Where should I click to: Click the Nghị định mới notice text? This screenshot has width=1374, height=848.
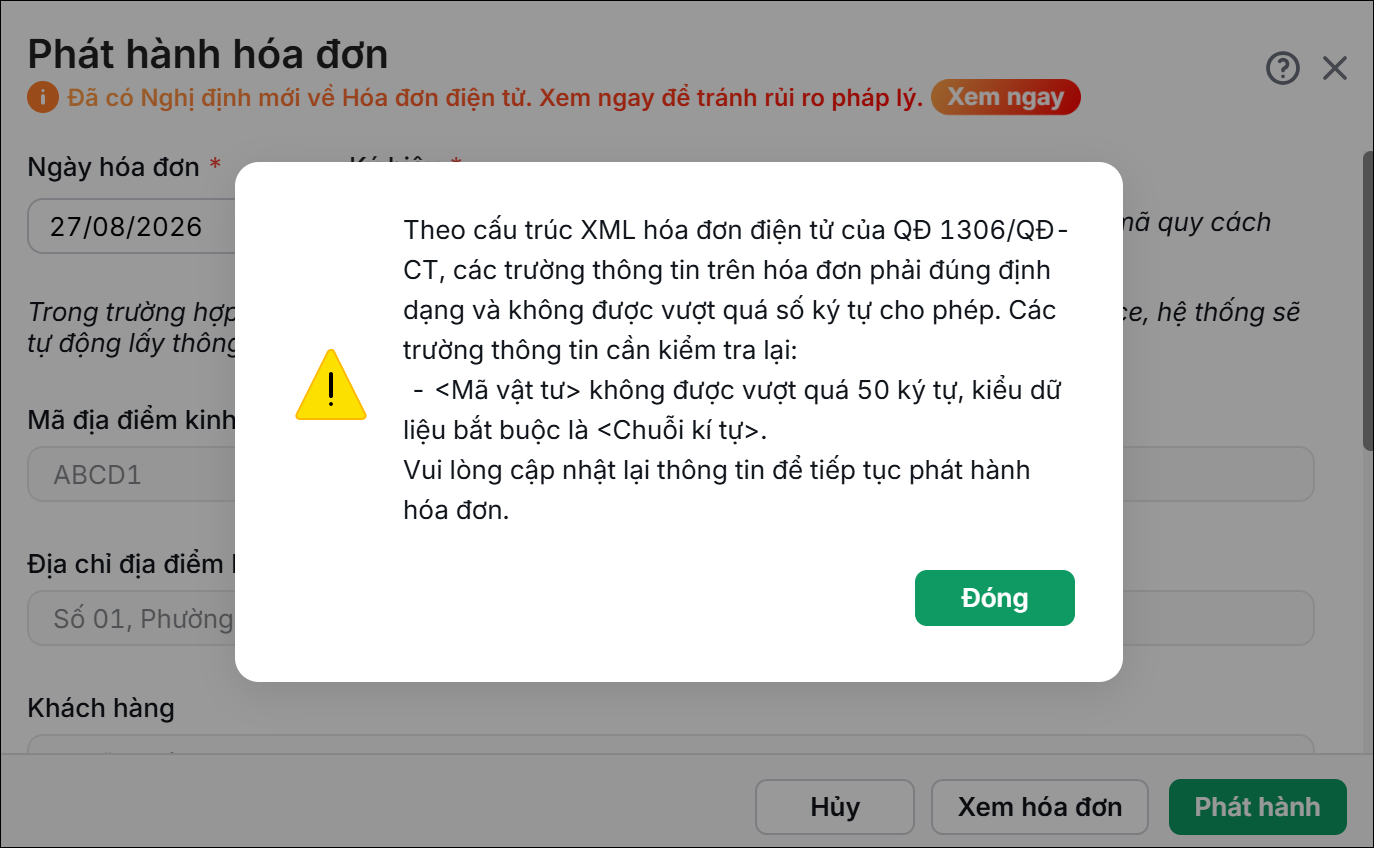click(495, 98)
